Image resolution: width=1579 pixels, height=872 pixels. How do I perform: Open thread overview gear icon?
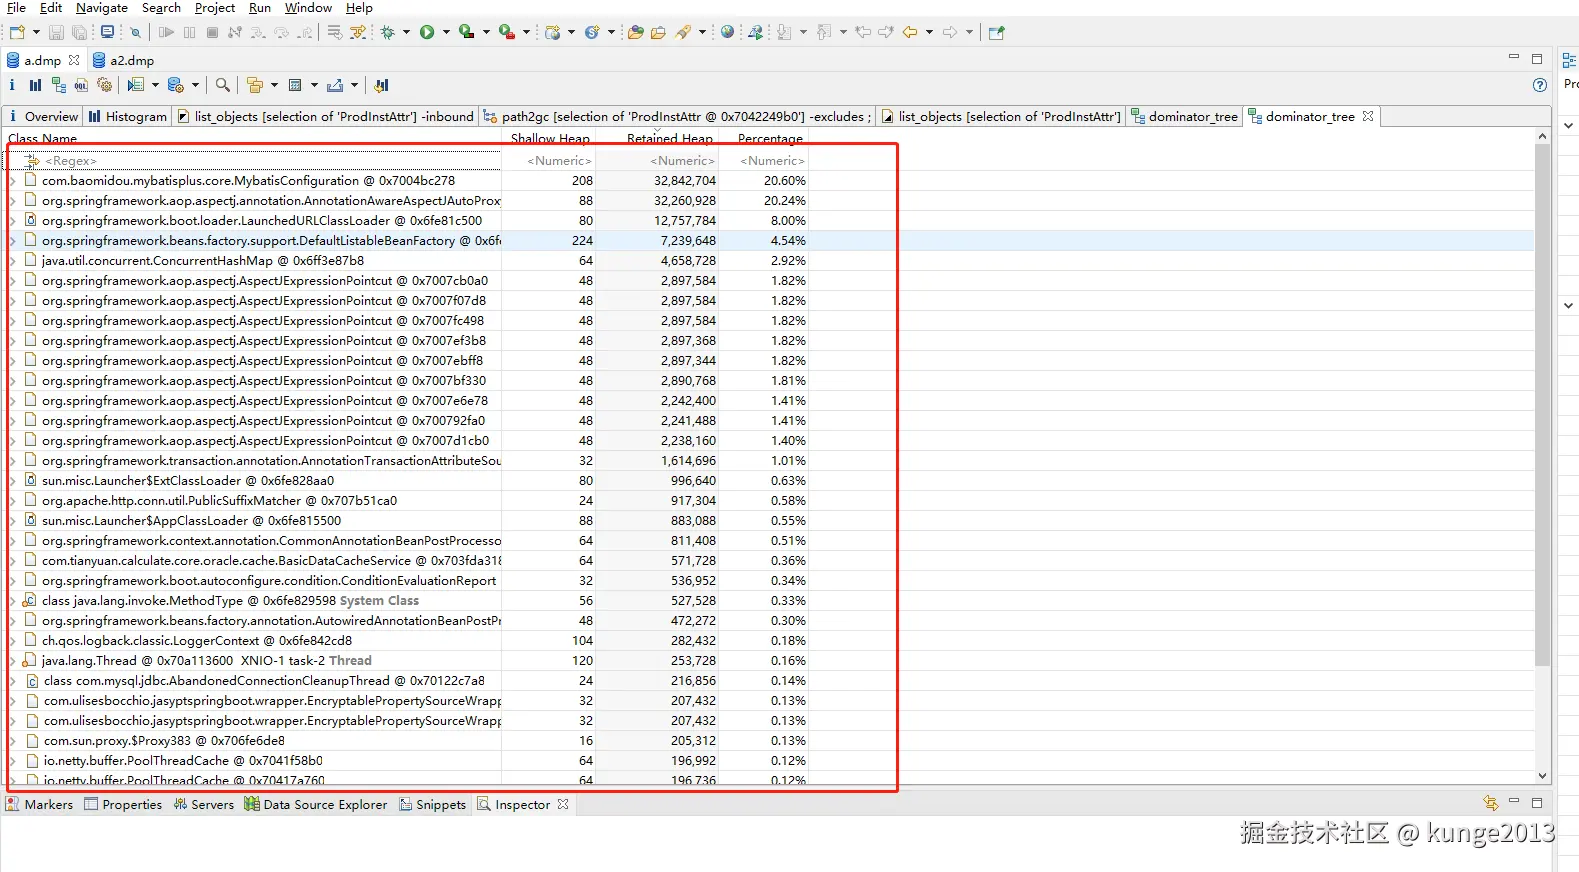(105, 85)
